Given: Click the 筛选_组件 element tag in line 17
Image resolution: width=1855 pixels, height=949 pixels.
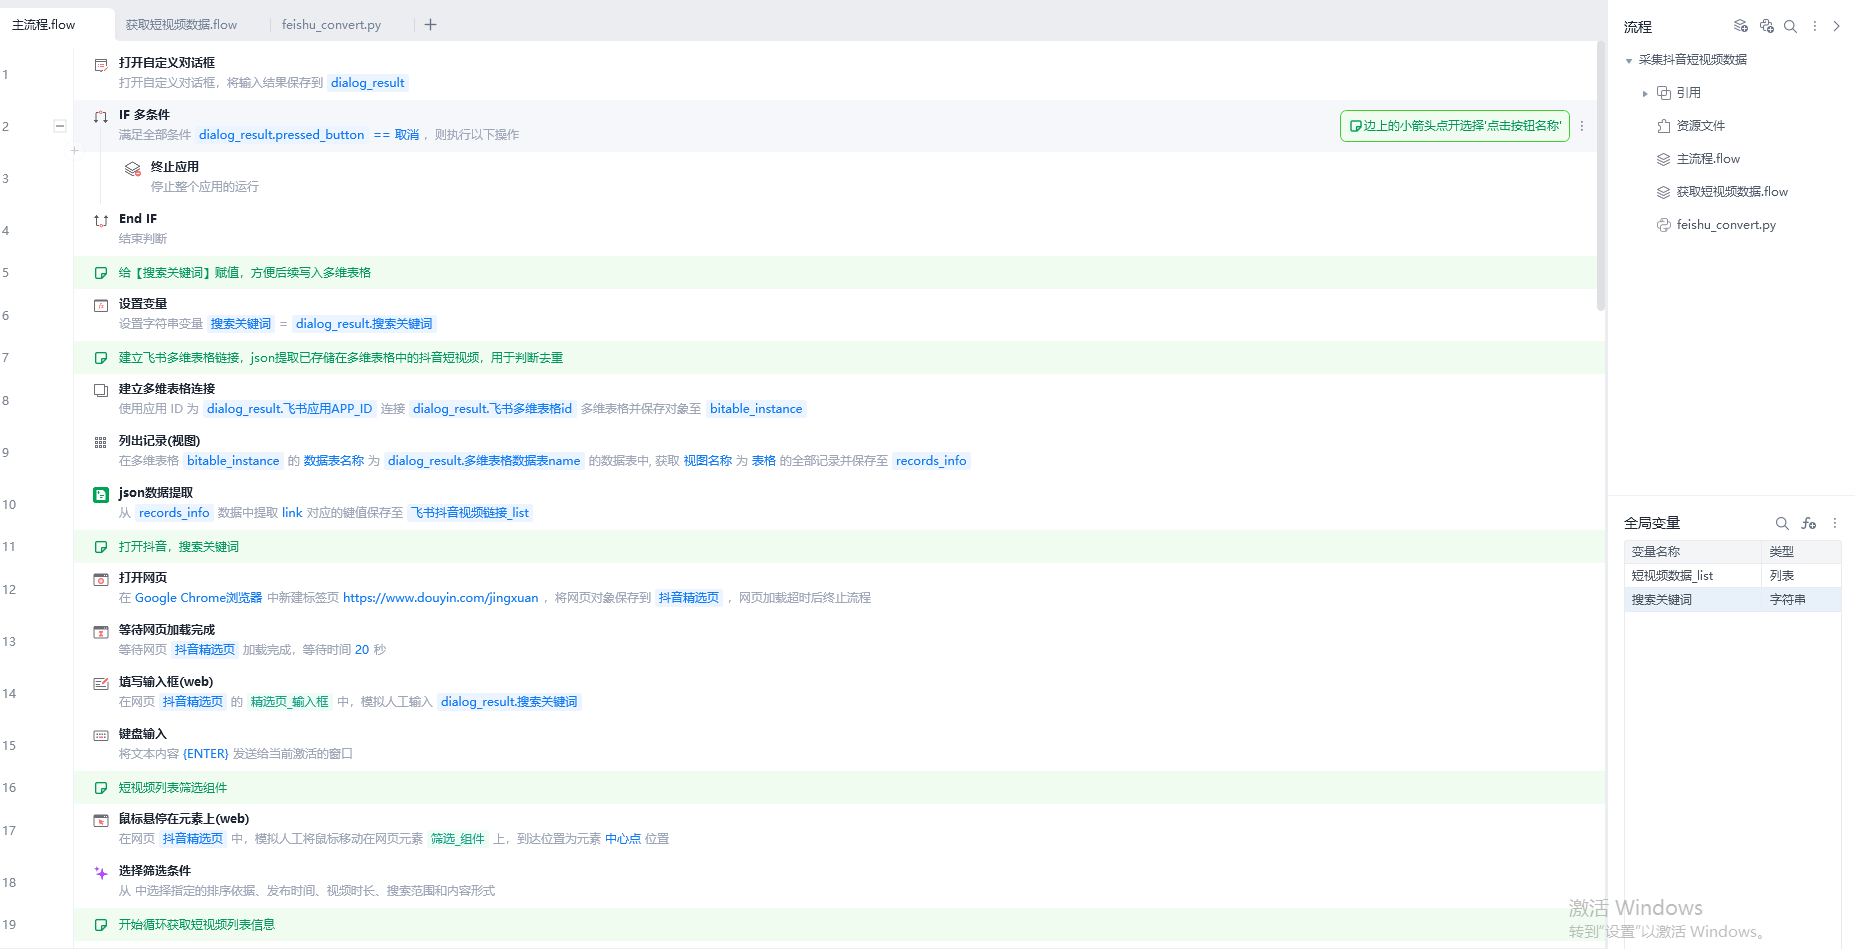Looking at the screenshot, I should click(x=458, y=839).
